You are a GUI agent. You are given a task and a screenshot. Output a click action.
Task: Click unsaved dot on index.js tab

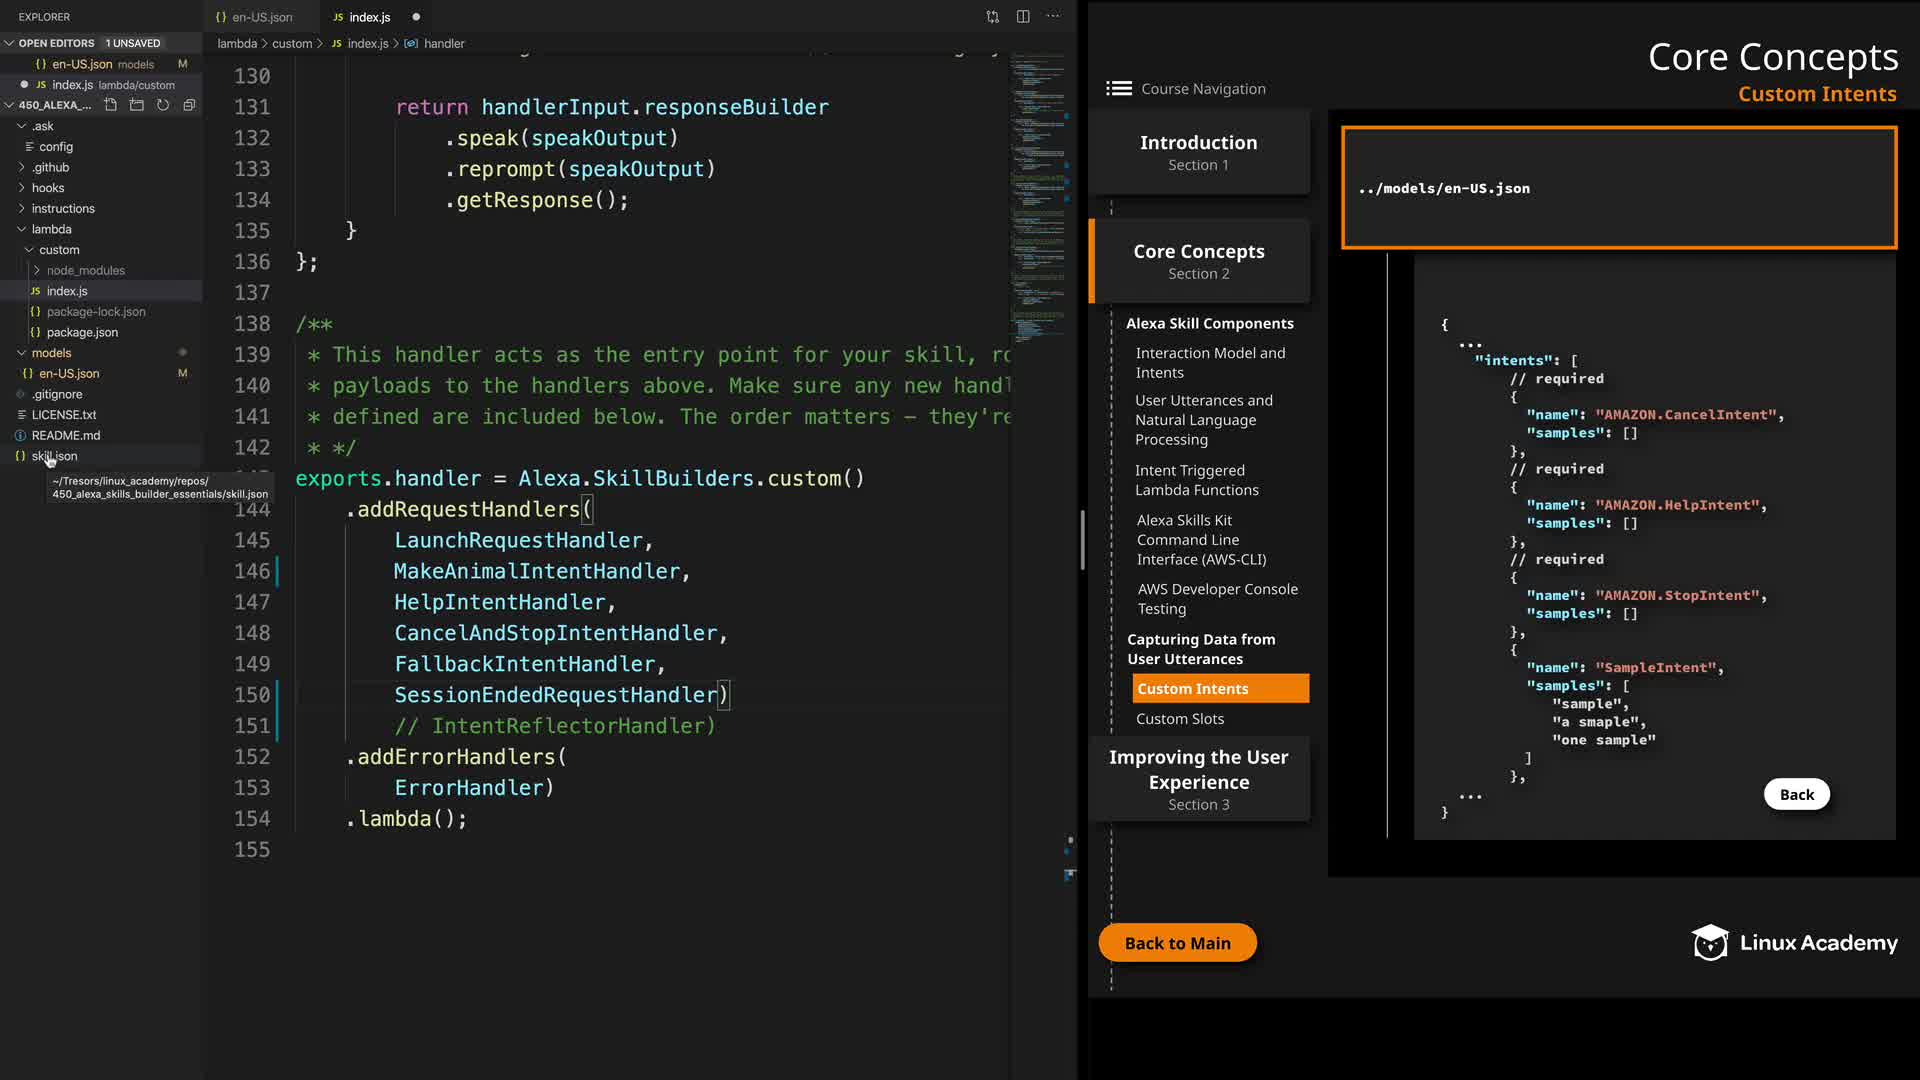[416, 17]
